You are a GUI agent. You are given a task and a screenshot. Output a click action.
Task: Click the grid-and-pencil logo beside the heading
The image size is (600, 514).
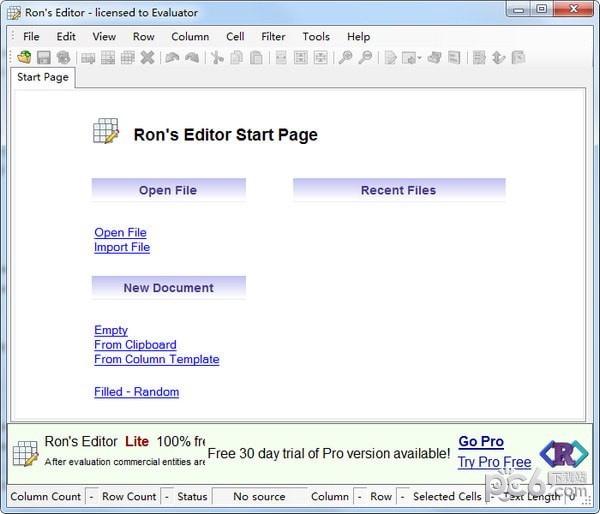click(x=106, y=131)
